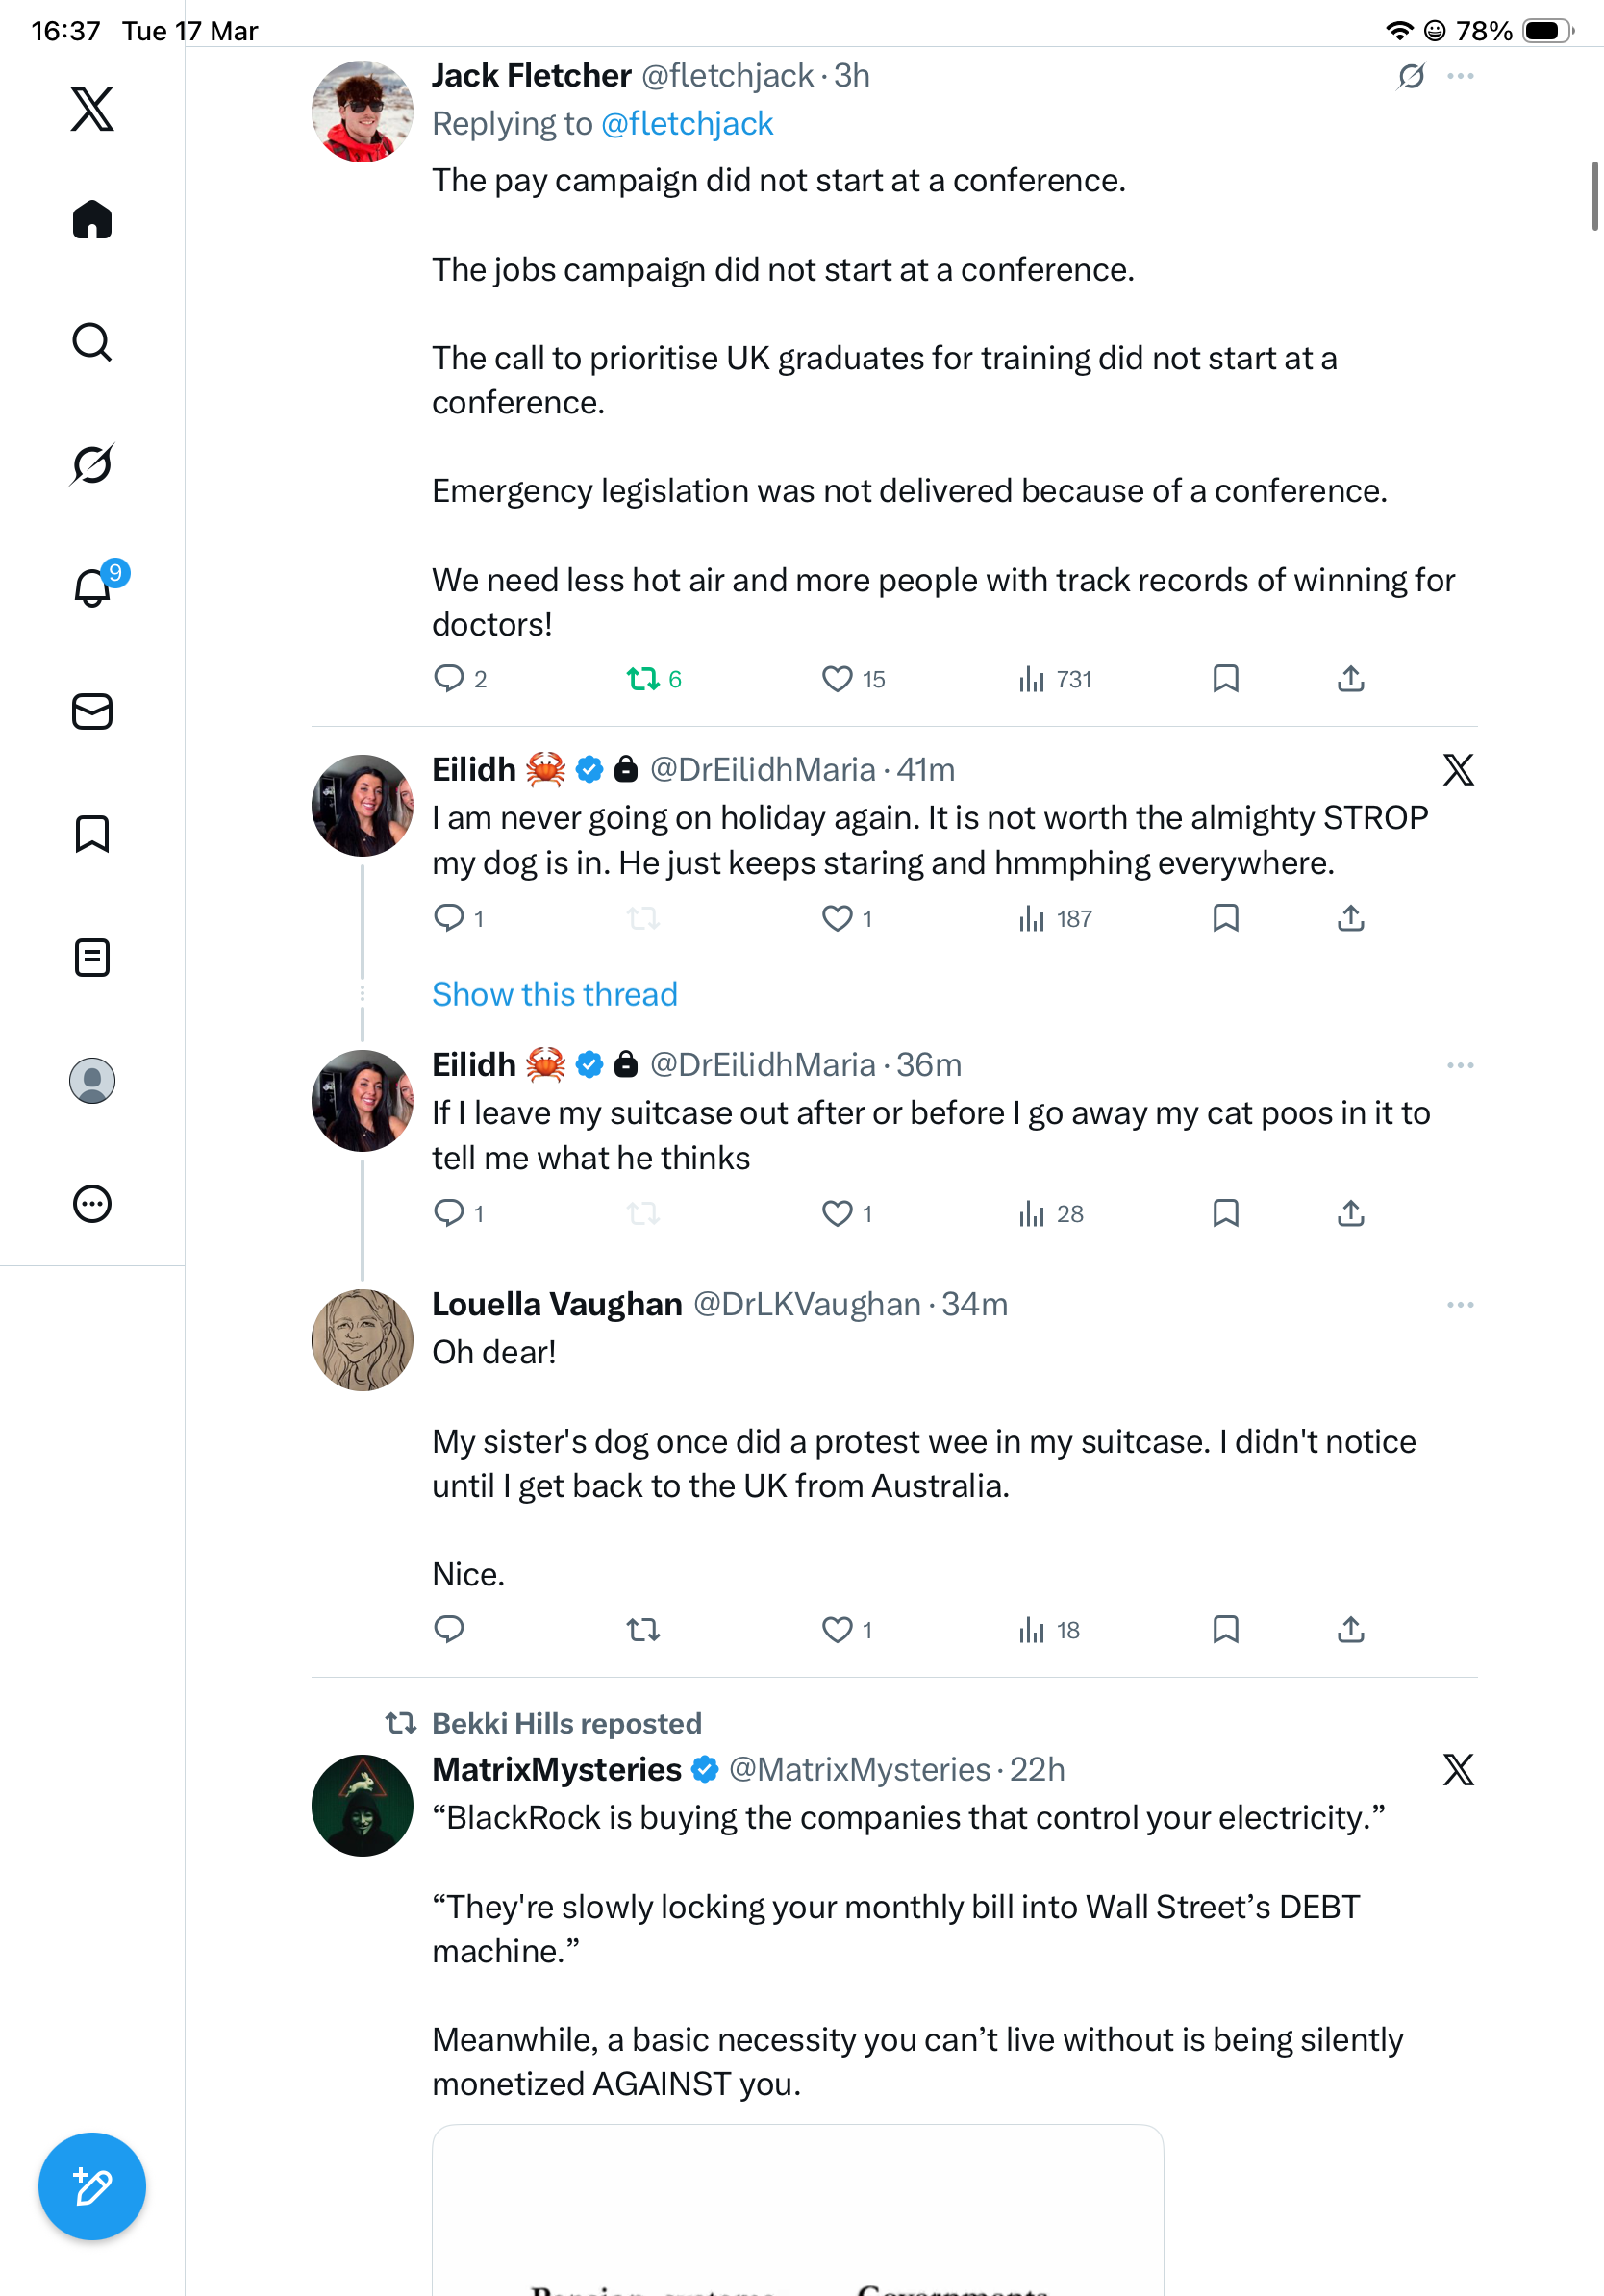This screenshot has width=1604, height=2296.
Task: Open more options on Louella Vaughan's post
Action: click(x=1460, y=1304)
